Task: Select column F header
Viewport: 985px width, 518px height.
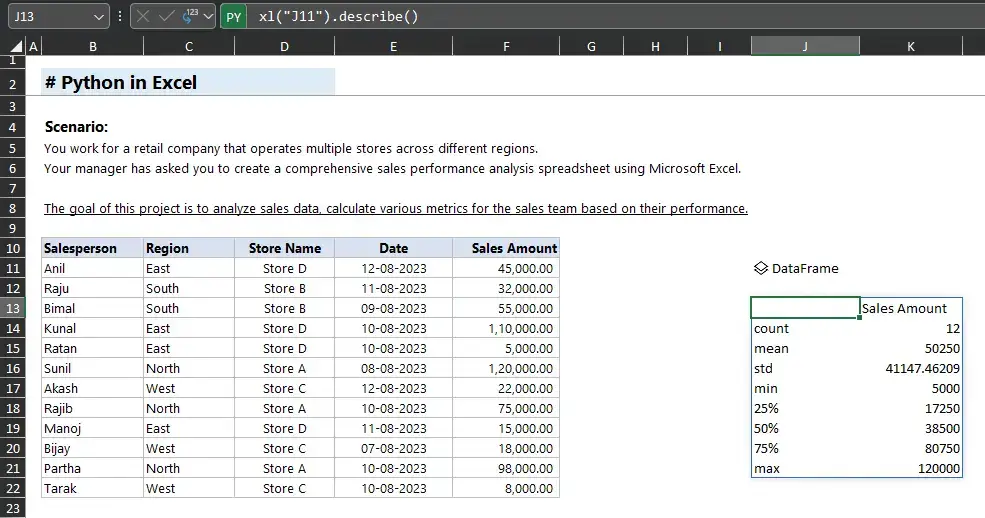Action: pyautogui.click(x=507, y=46)
